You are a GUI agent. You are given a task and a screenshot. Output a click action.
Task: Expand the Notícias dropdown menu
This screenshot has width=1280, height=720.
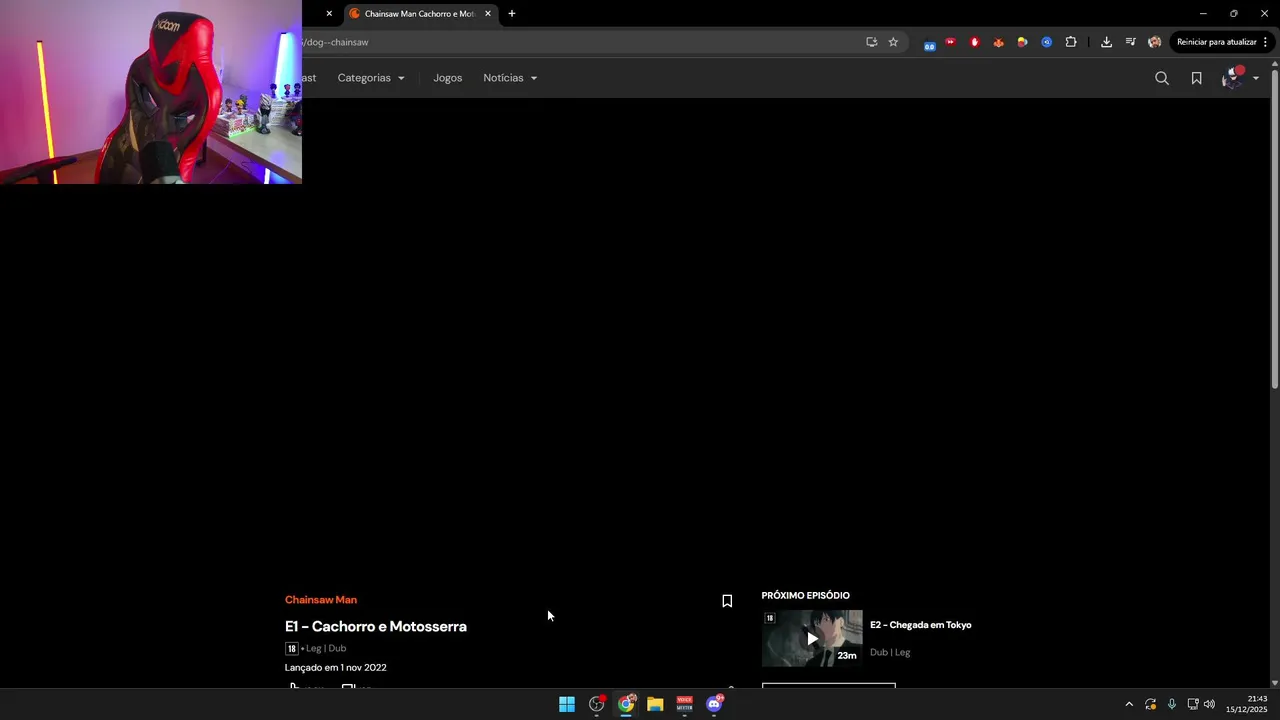coord(510,78)
